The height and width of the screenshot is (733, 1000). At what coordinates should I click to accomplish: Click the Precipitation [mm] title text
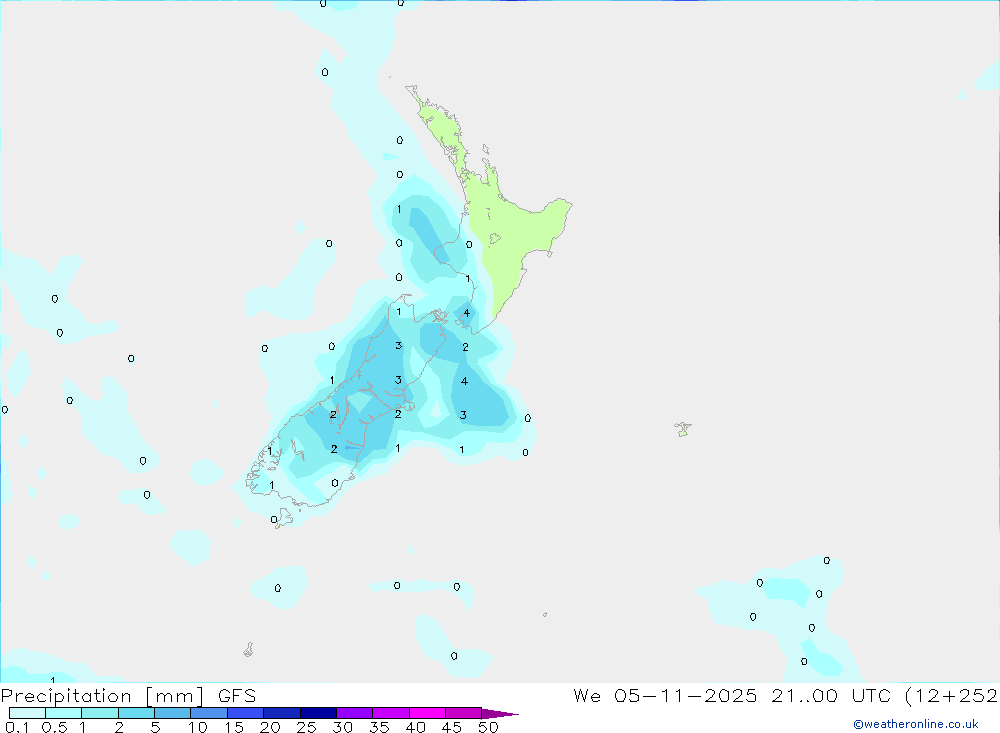(x=103, y=695)
